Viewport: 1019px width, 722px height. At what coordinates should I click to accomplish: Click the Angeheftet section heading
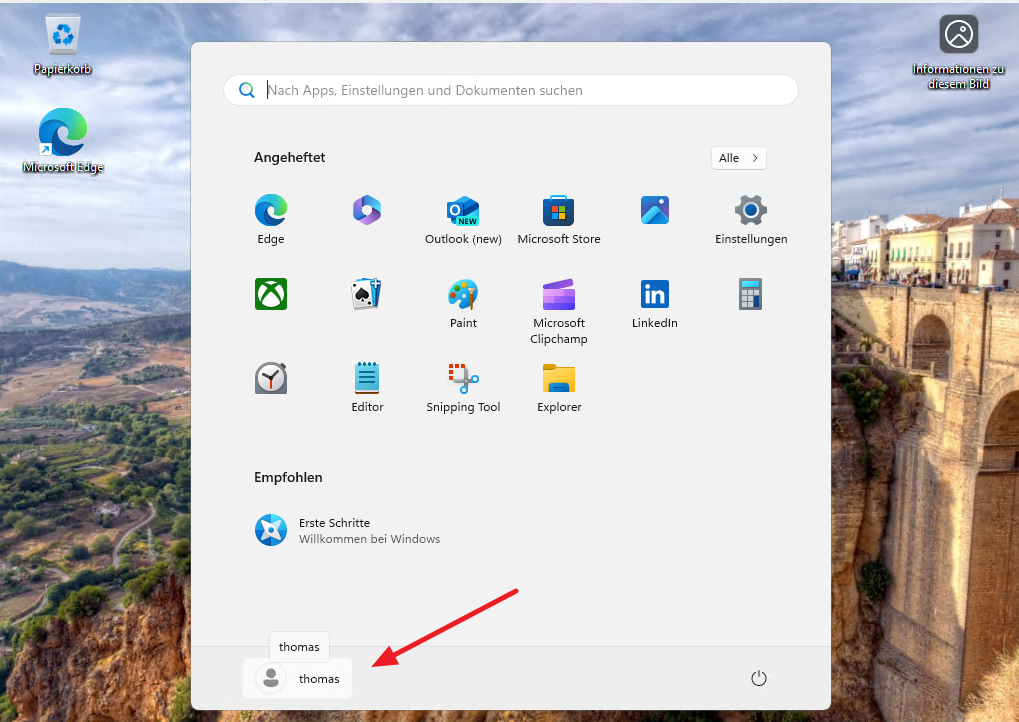(x=289, y=157)
